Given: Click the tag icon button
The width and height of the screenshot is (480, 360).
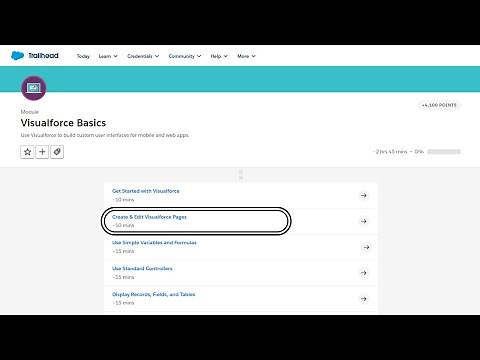Looking at the screenshot, I should click(x=57, y=152).
